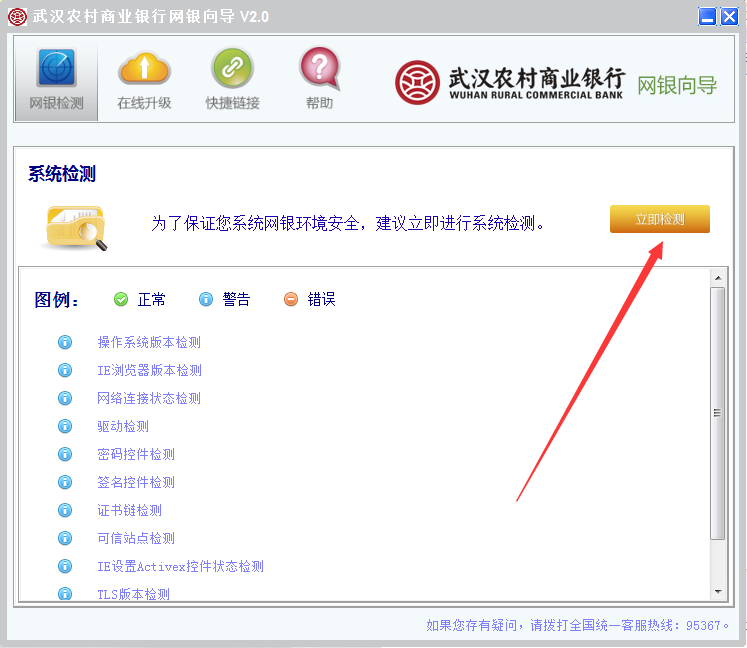The width and height of the screenshot is (747, 648).
Task: Minimize the 网银向导 window
Action: (707, 17)
